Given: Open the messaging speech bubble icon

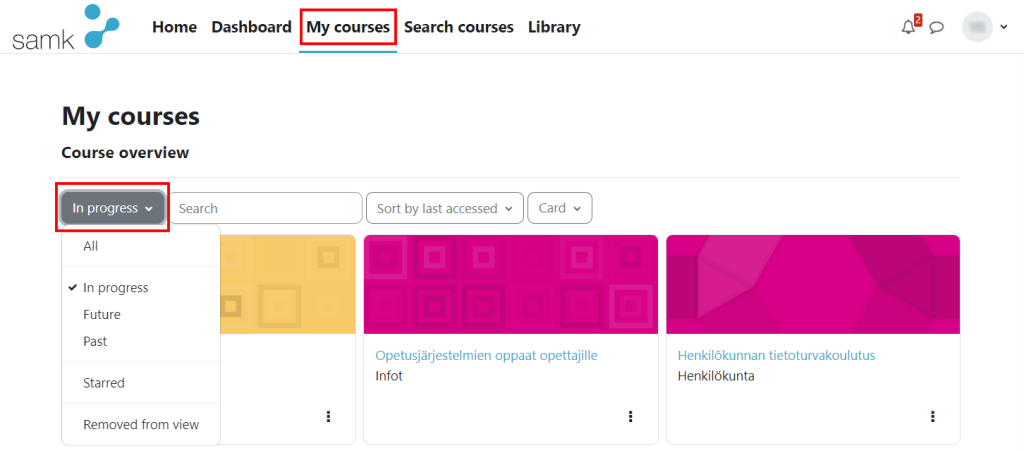Looking at the screenshot, I should pos(936,27).
